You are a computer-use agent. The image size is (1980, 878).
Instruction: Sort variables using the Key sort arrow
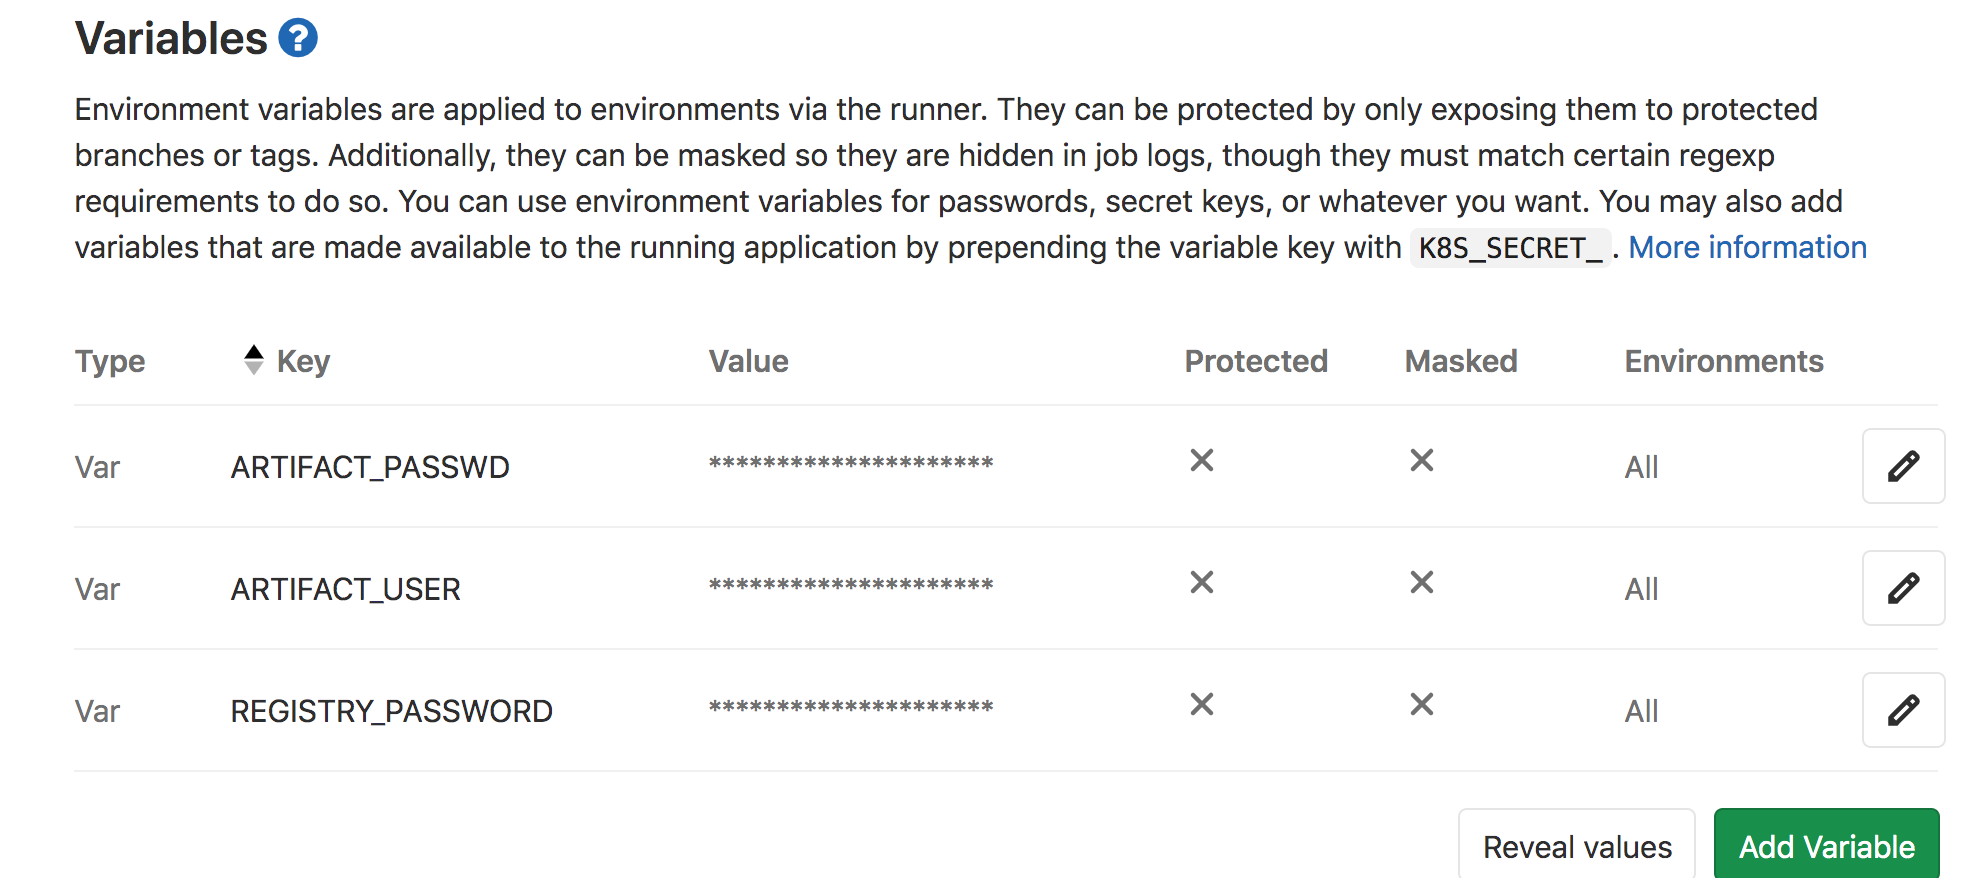(254, 360)
